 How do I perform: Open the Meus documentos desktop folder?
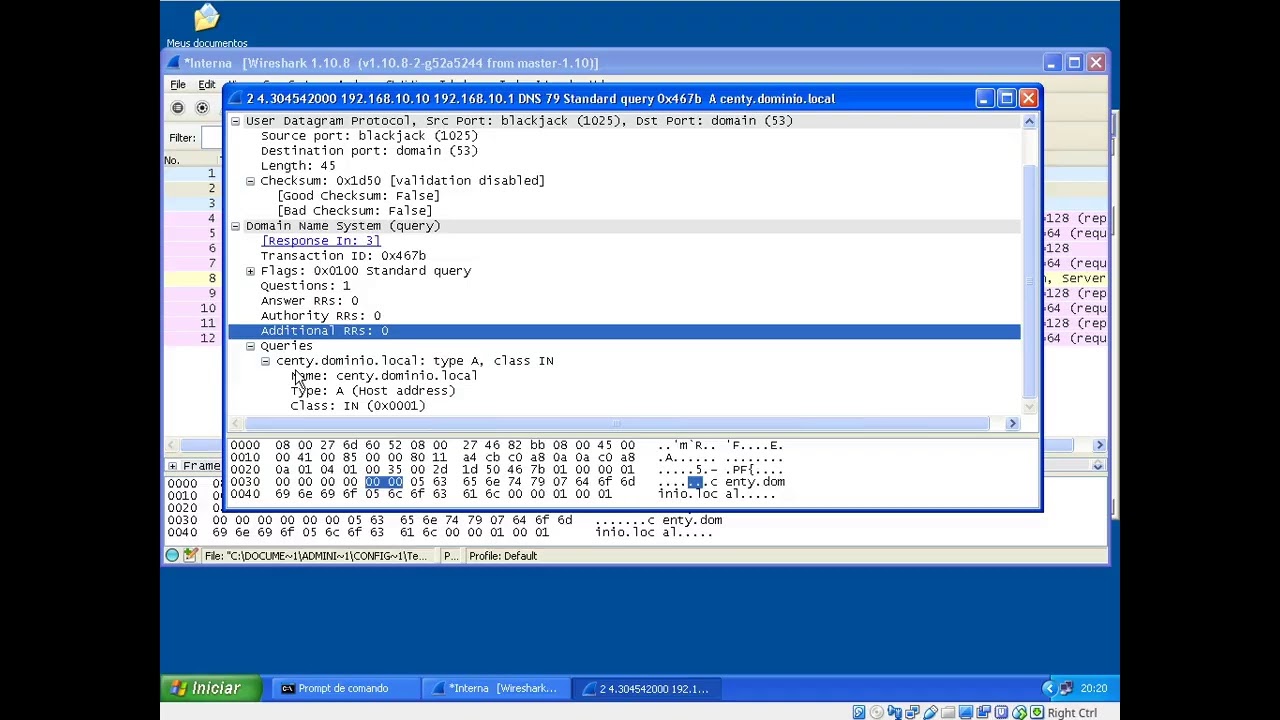(207, 26)
